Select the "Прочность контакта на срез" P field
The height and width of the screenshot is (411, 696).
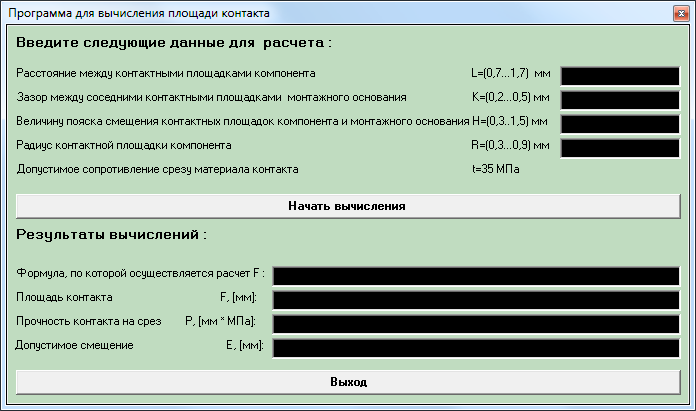tap(476, 324)
